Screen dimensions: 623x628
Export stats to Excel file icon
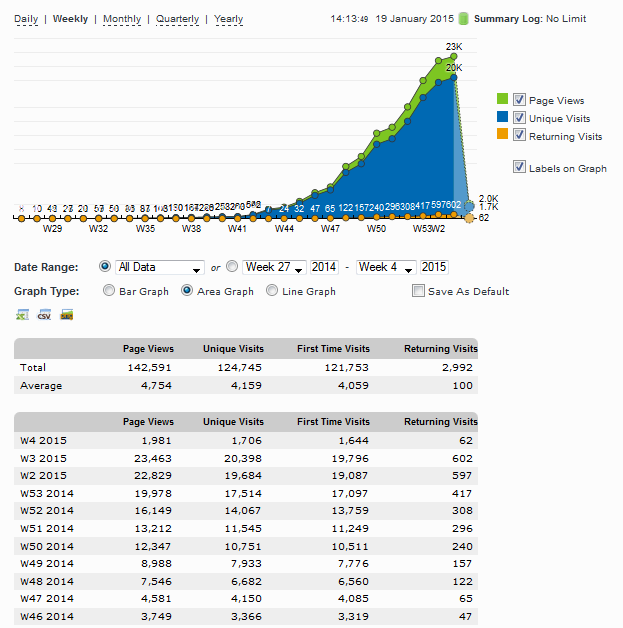pyautogui.click(x=22, y=315)
